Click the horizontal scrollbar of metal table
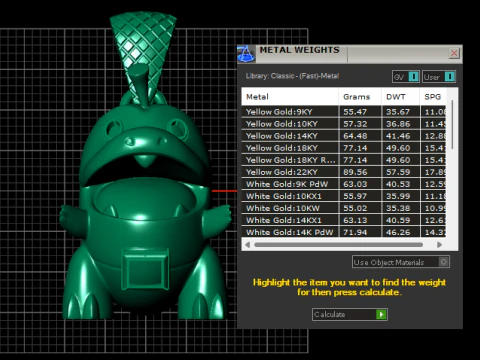 pyautogui.click(x=338, y=245)
